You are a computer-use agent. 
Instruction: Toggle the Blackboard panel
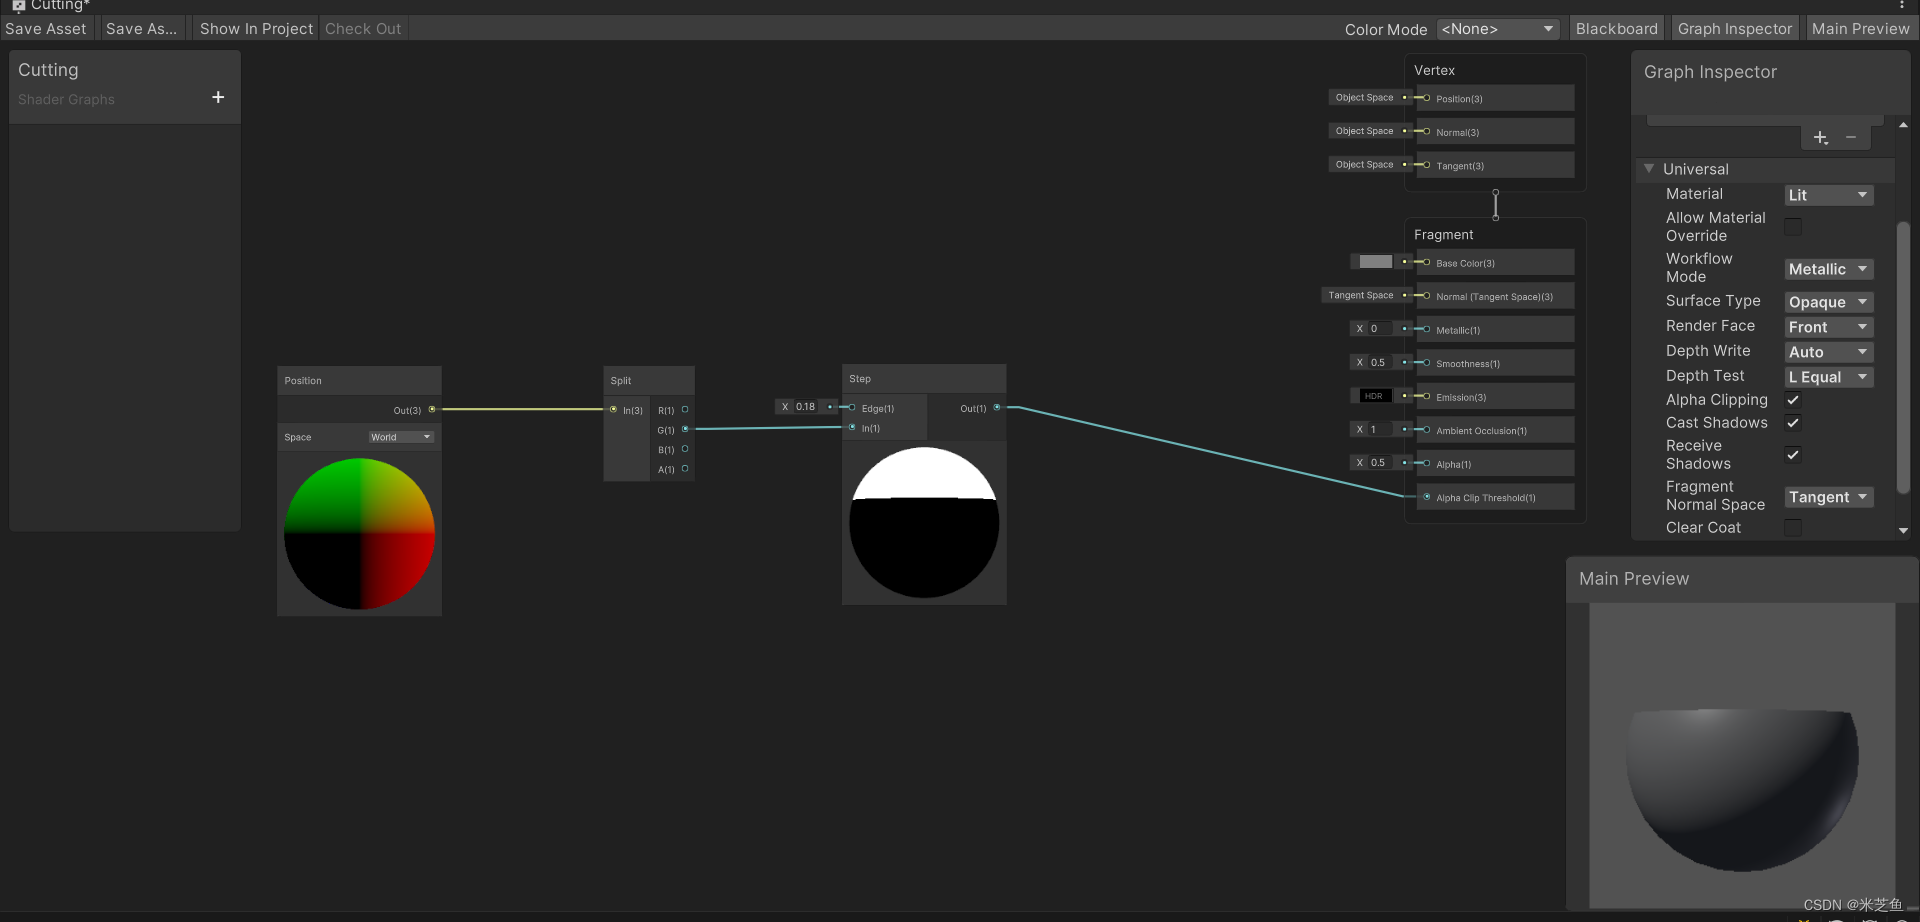1616,28
